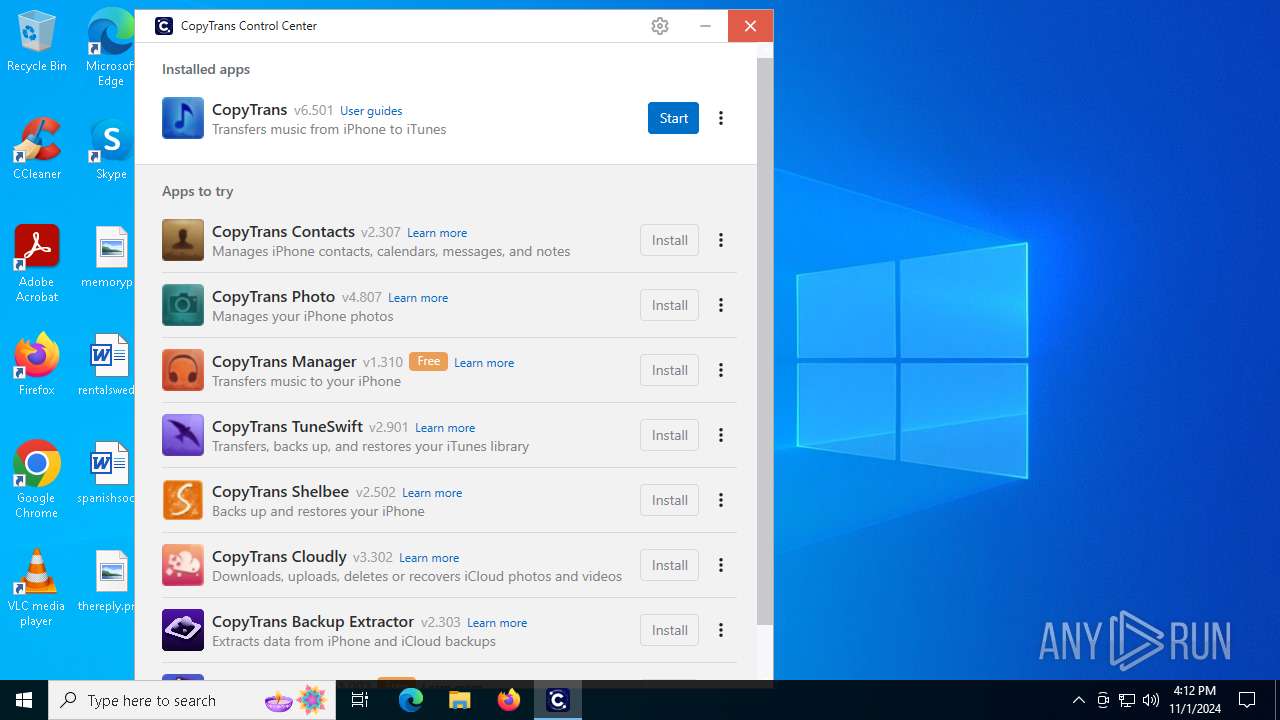Select the Skype desktop shortcut
The image size is (1280, 720).
point(111,149)
